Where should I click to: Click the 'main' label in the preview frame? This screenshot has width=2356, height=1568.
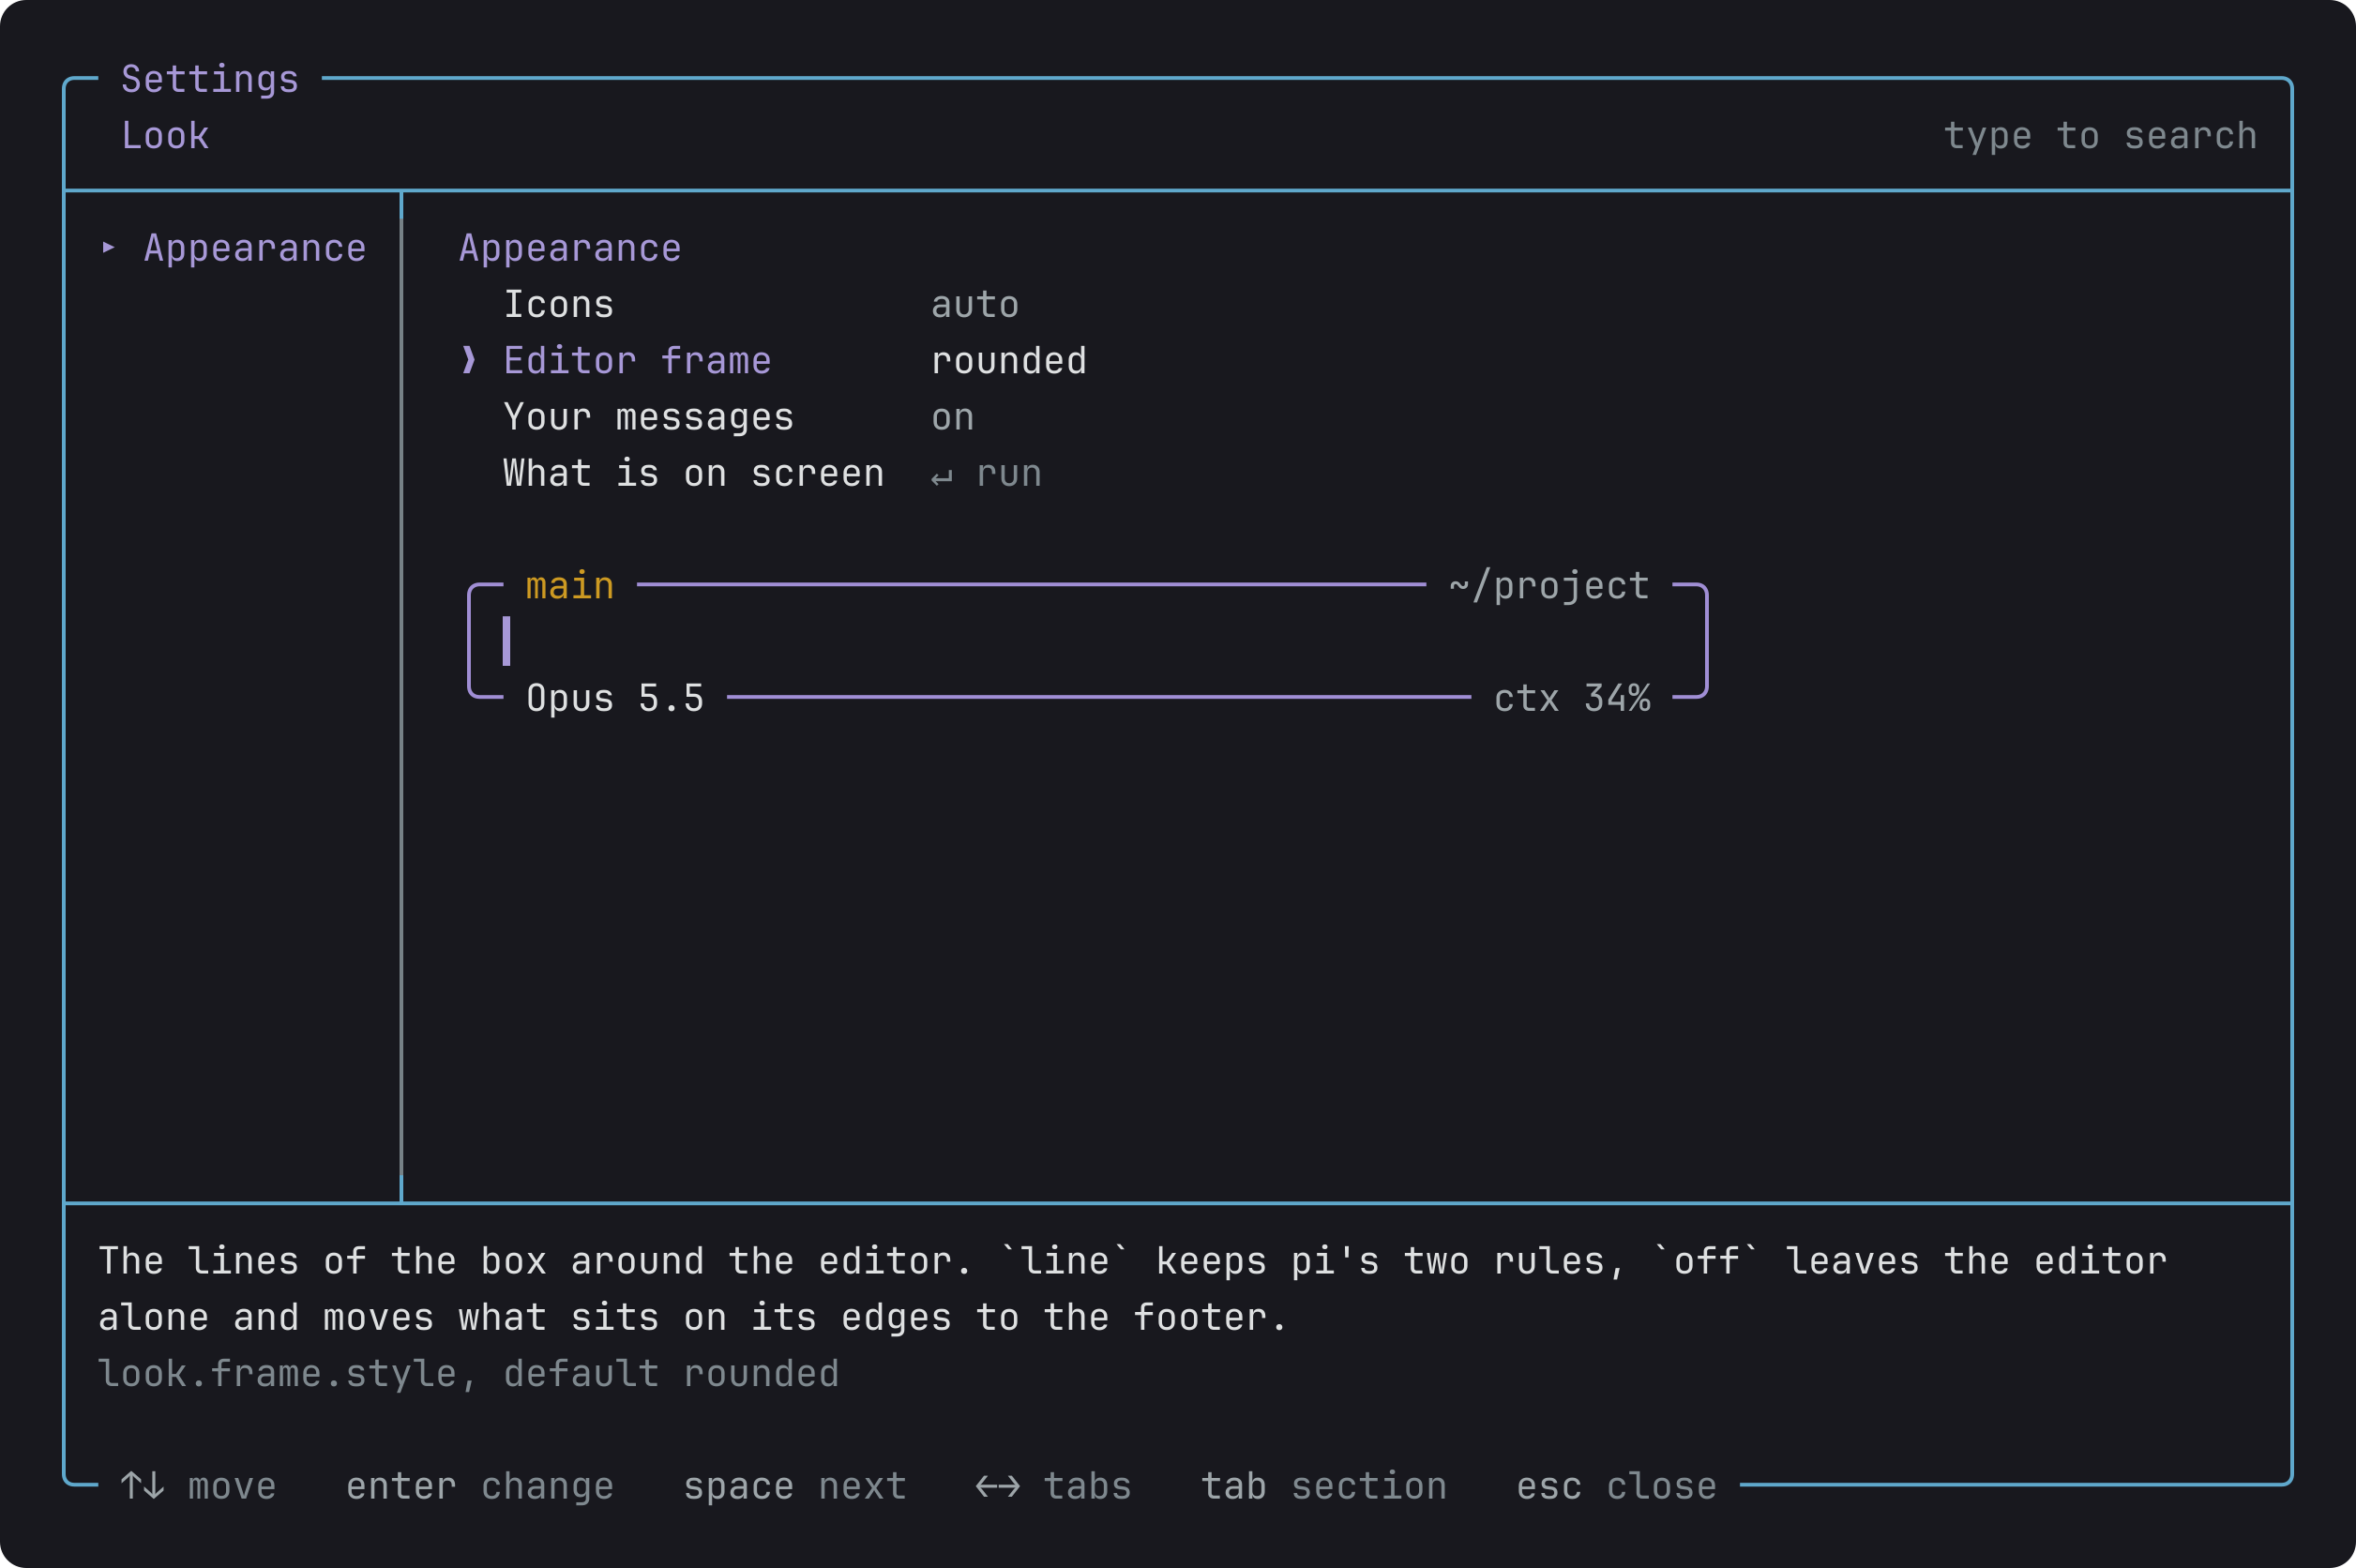pos(570,586)
